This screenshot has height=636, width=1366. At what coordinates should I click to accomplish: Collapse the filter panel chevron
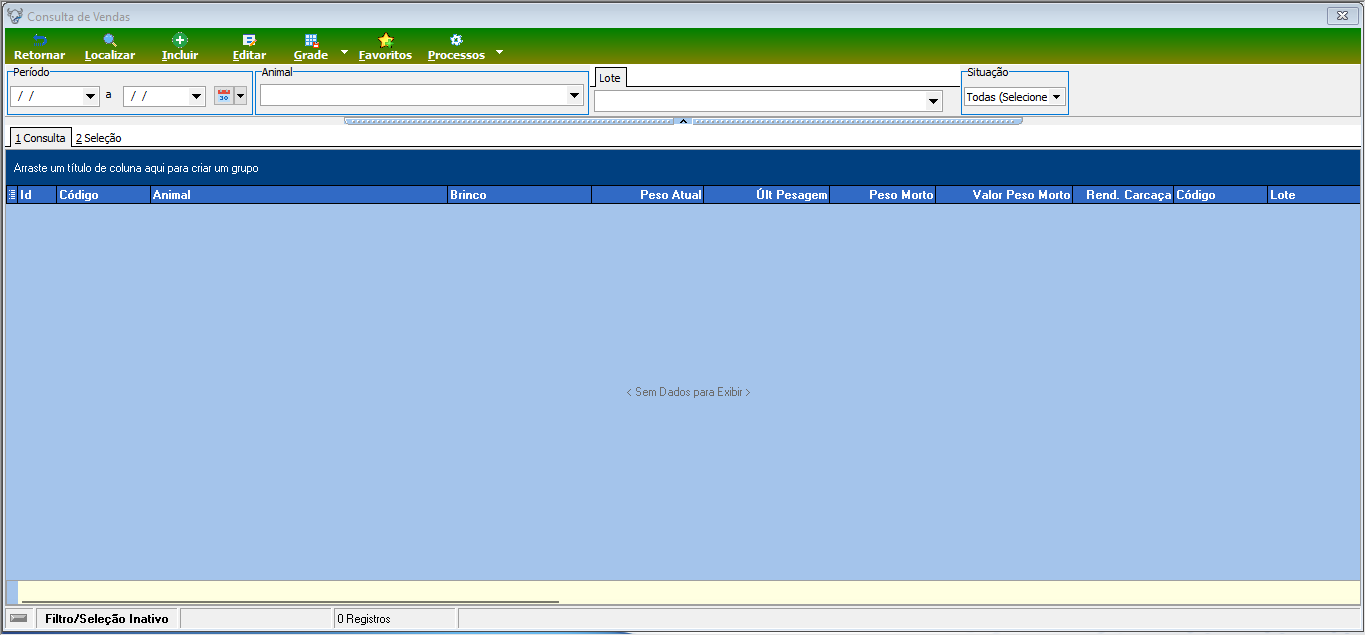tap(683, 121)
